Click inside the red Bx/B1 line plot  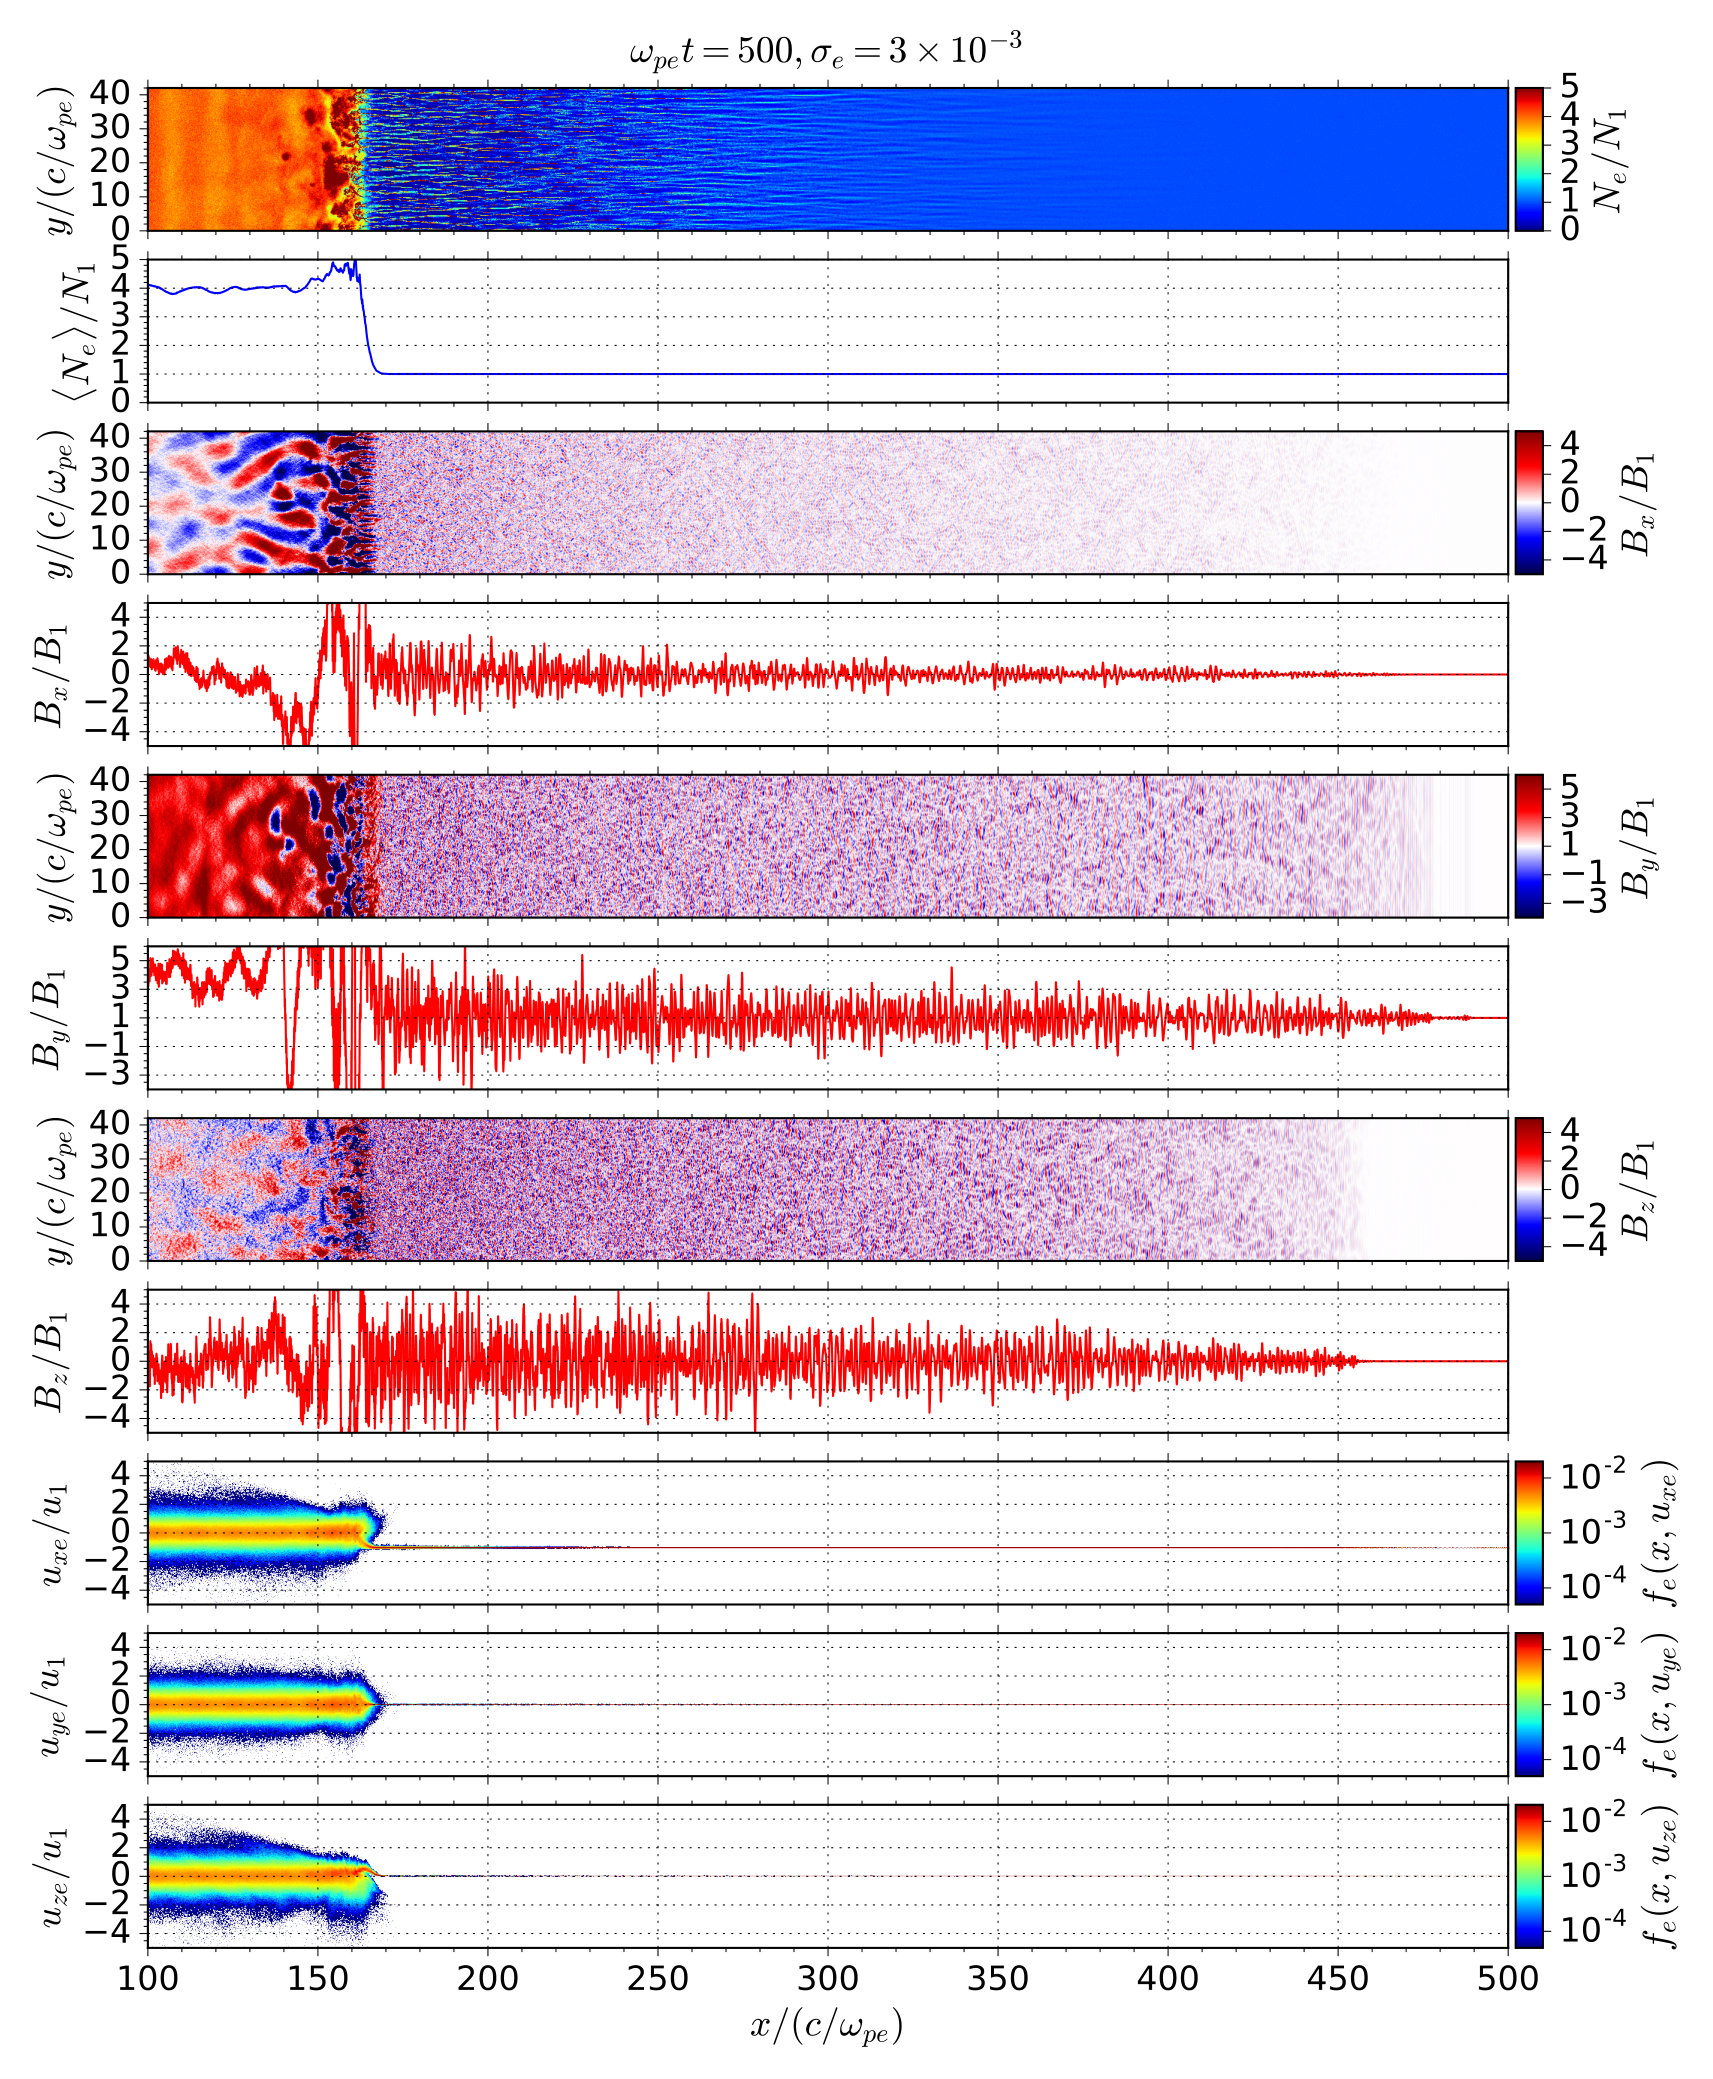pos(828,674)
